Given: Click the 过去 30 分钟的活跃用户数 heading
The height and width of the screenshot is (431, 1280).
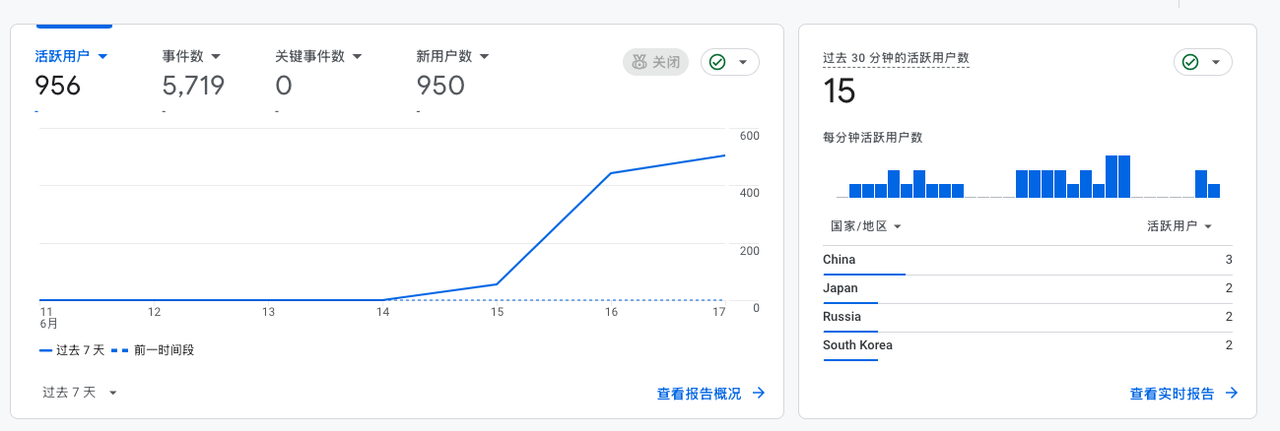Looking at the screenshot, I should tap(896, 58).
